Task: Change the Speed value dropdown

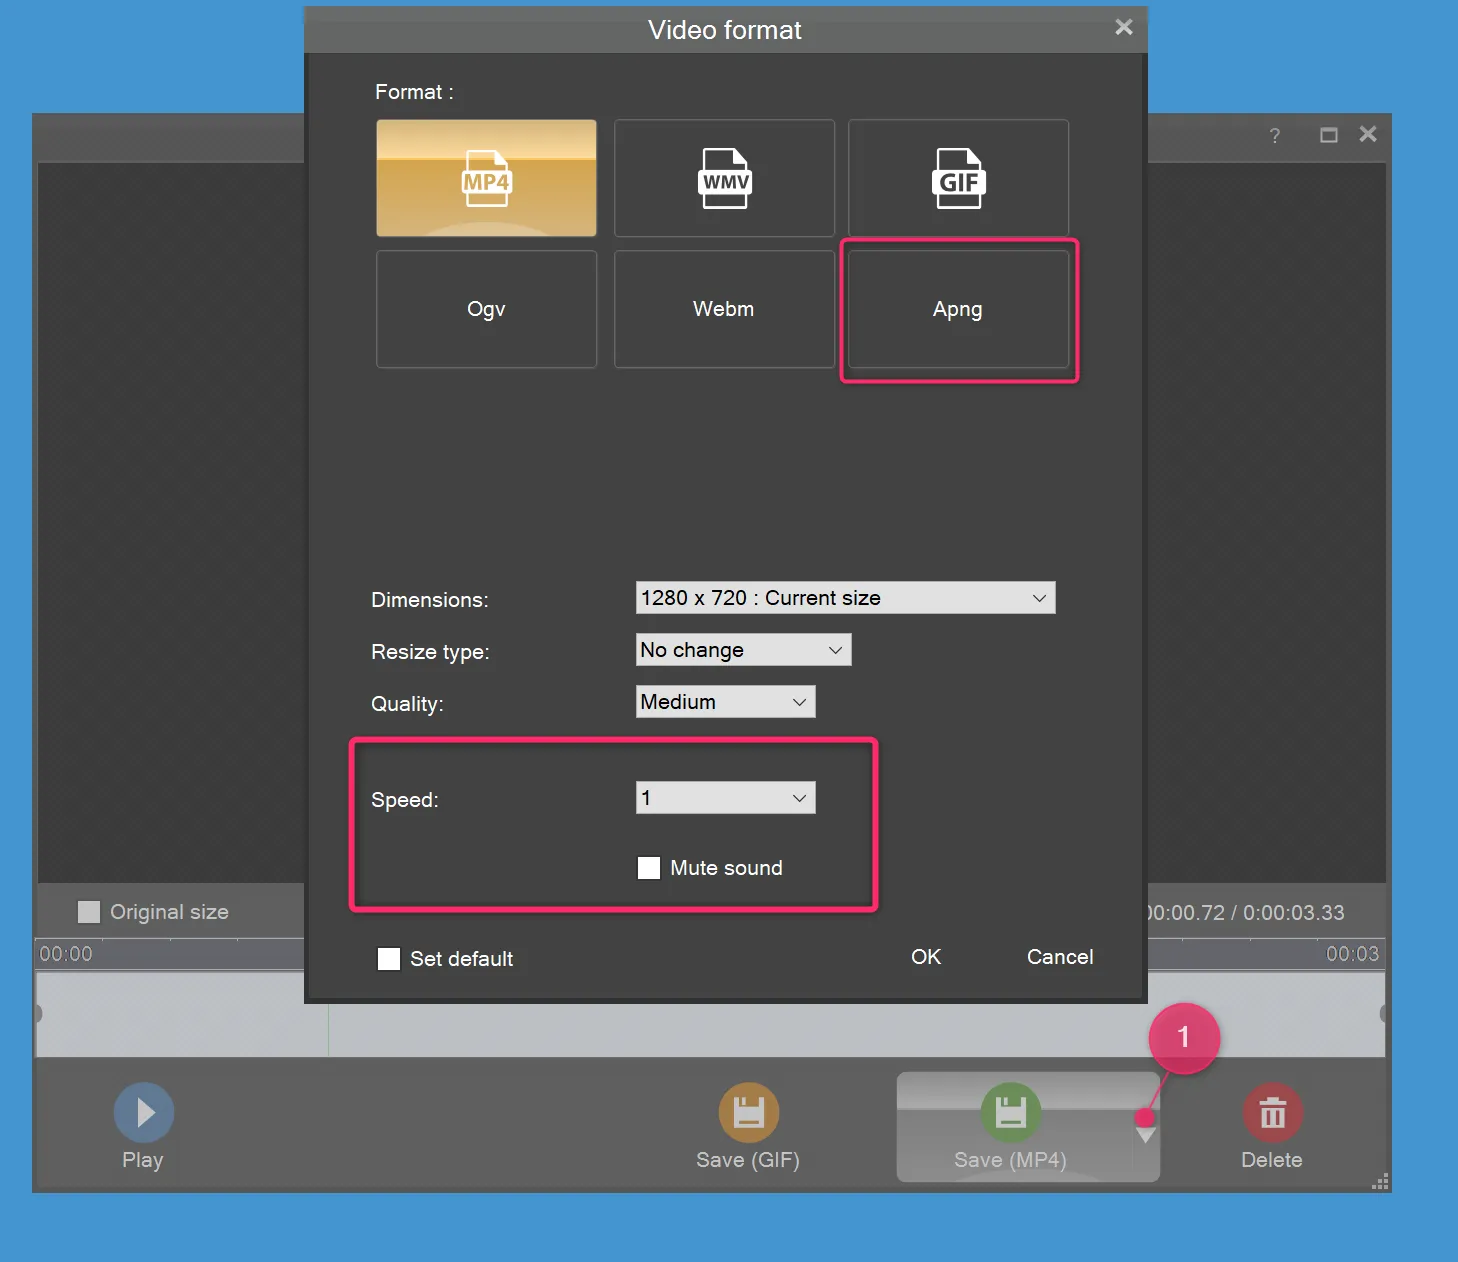Action: [x=725, y=797]
